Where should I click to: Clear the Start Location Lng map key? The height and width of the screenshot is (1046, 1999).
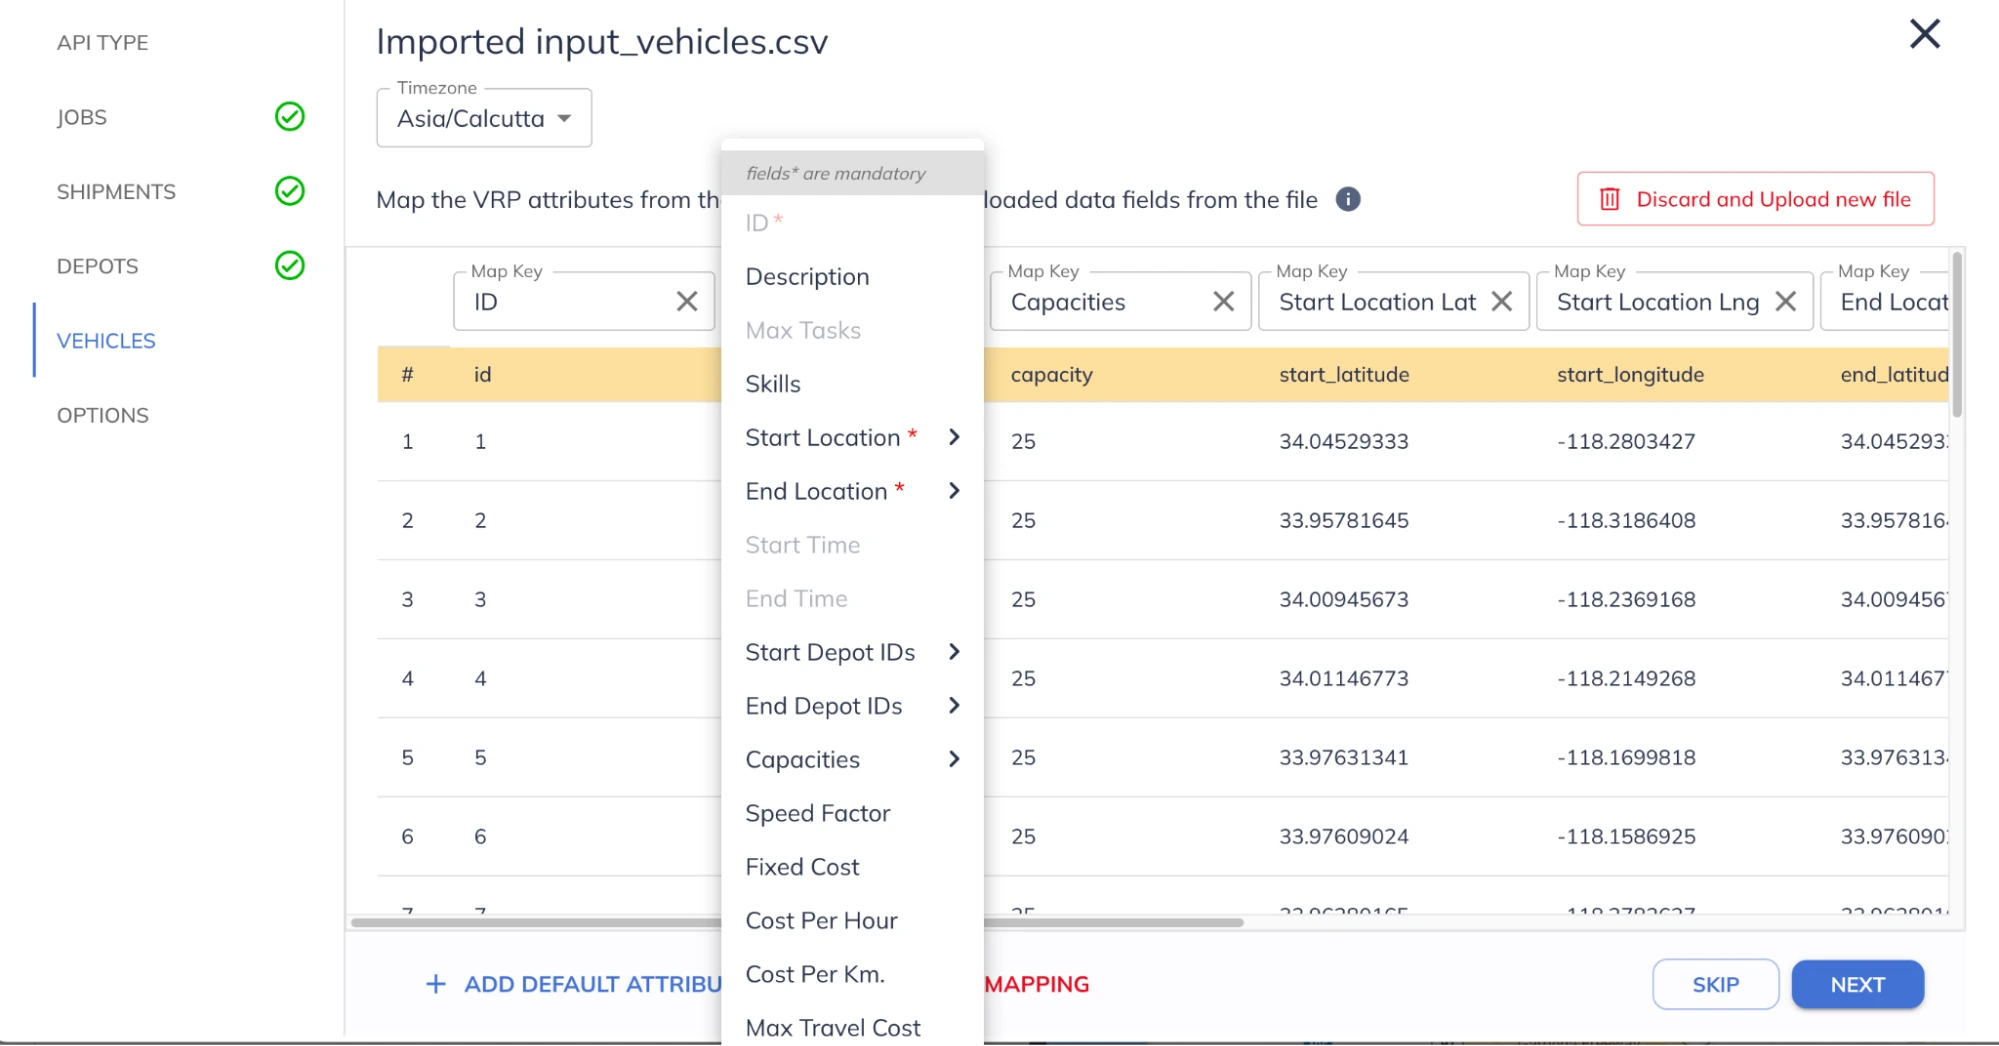point(1785,301)
